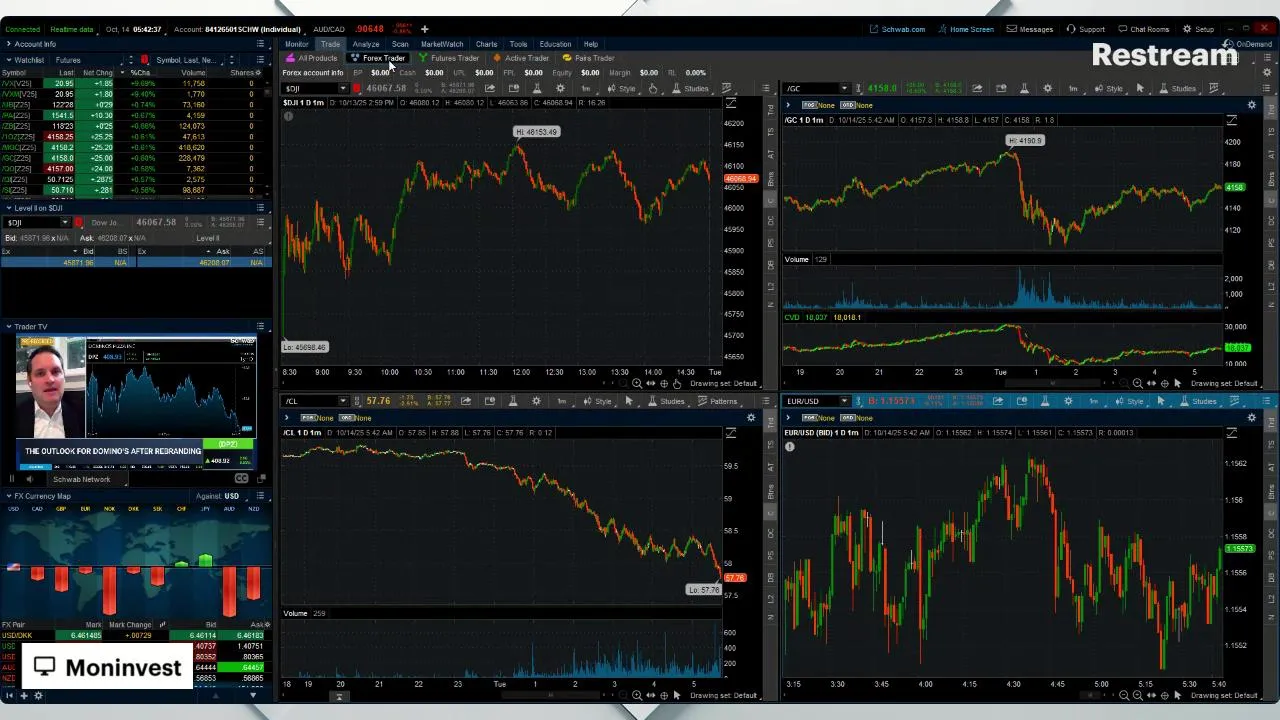The width and height of the screenshot is (1280, 720).
Task: Zoom in on the $DJI chart magnifier
Action: click(637, 383)
